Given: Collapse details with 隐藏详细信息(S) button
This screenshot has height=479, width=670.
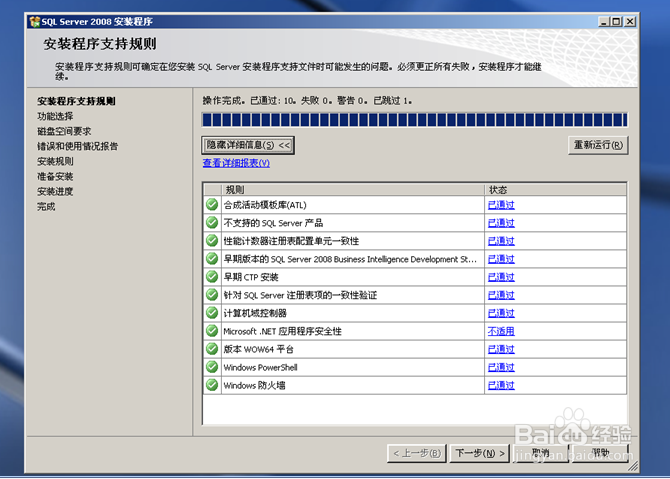Looking at the screenshot, I should [248, 145].
